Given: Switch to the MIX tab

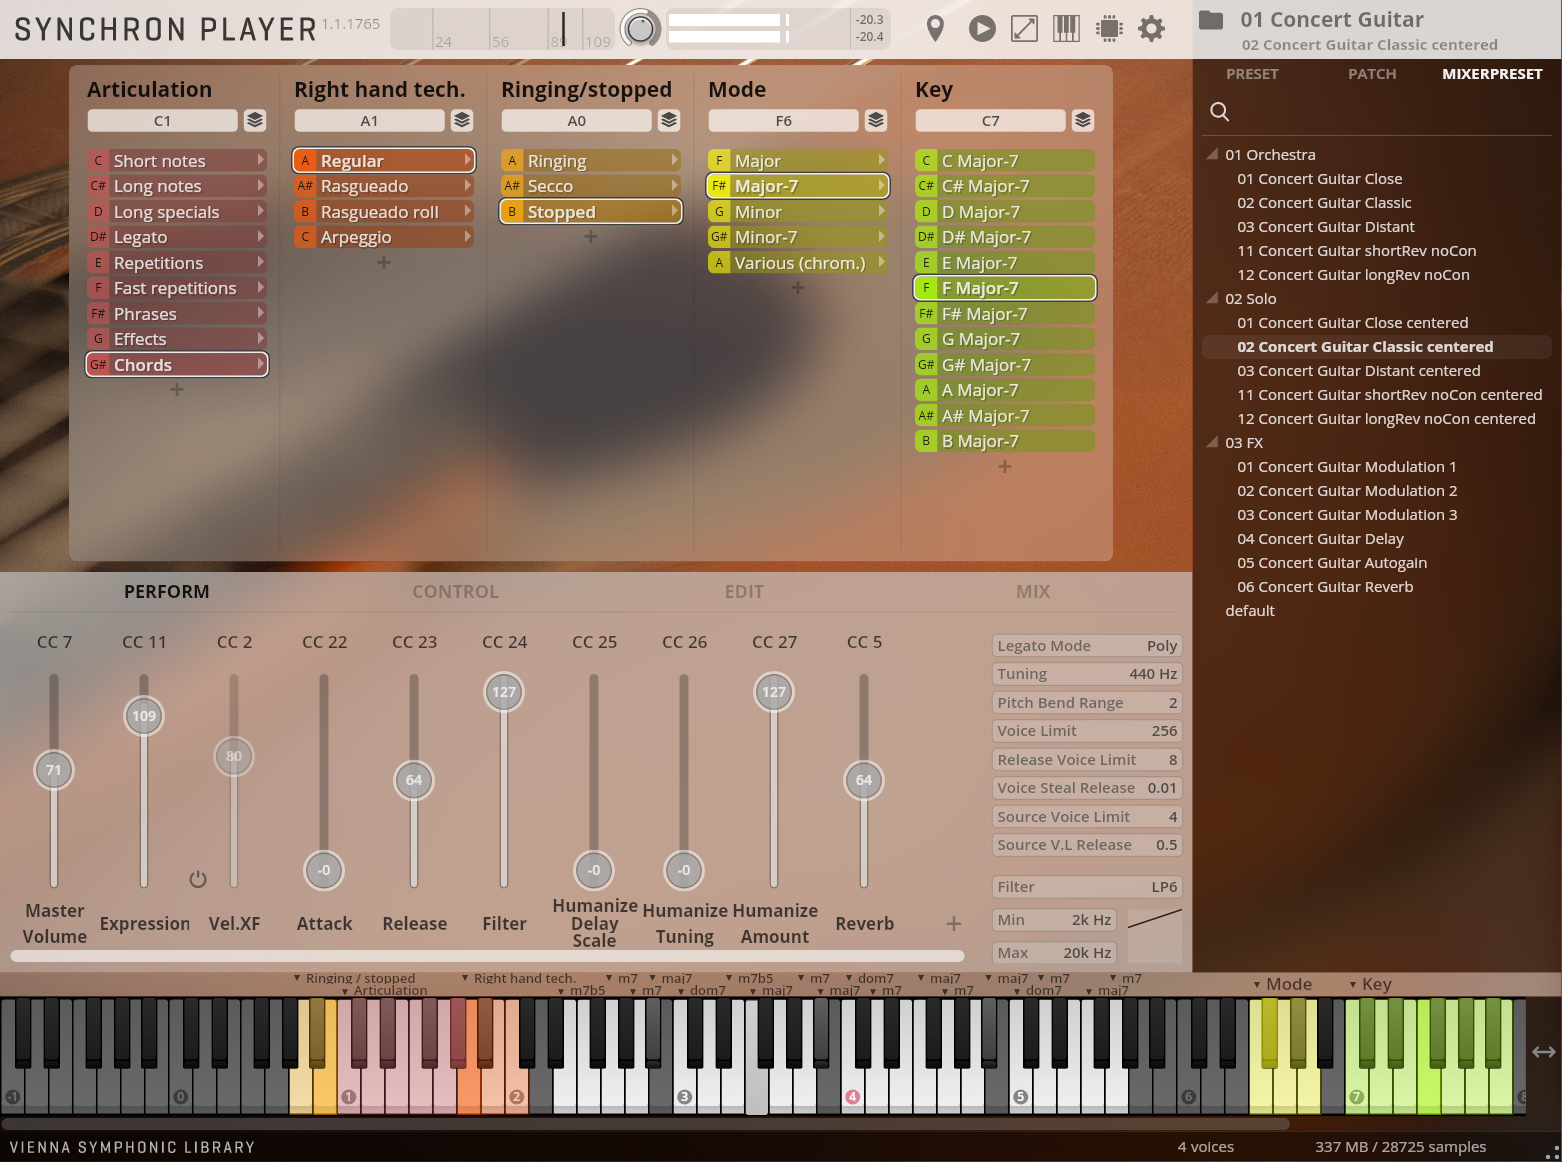Looking at the screenshot, I should tap(1032, 591).
